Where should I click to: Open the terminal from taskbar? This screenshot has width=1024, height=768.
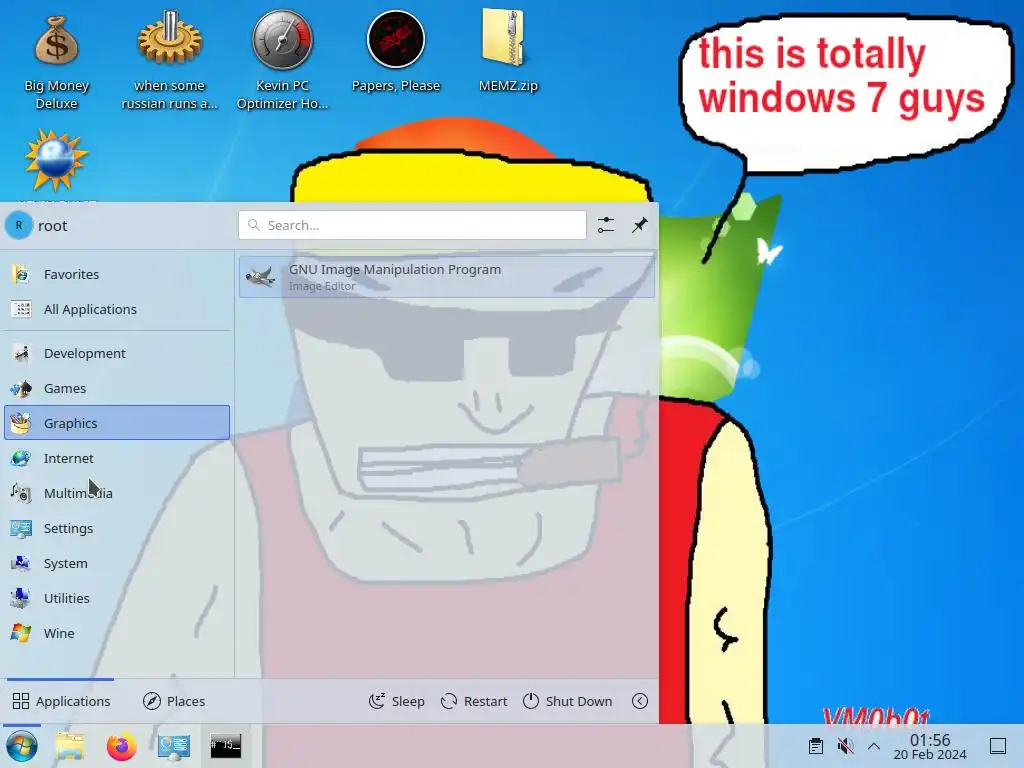(225, 746)
